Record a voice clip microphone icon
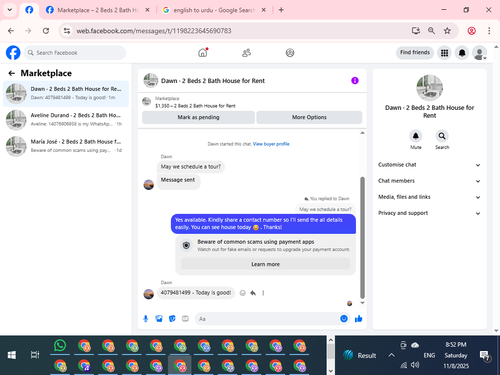 (x=146, y=319)
